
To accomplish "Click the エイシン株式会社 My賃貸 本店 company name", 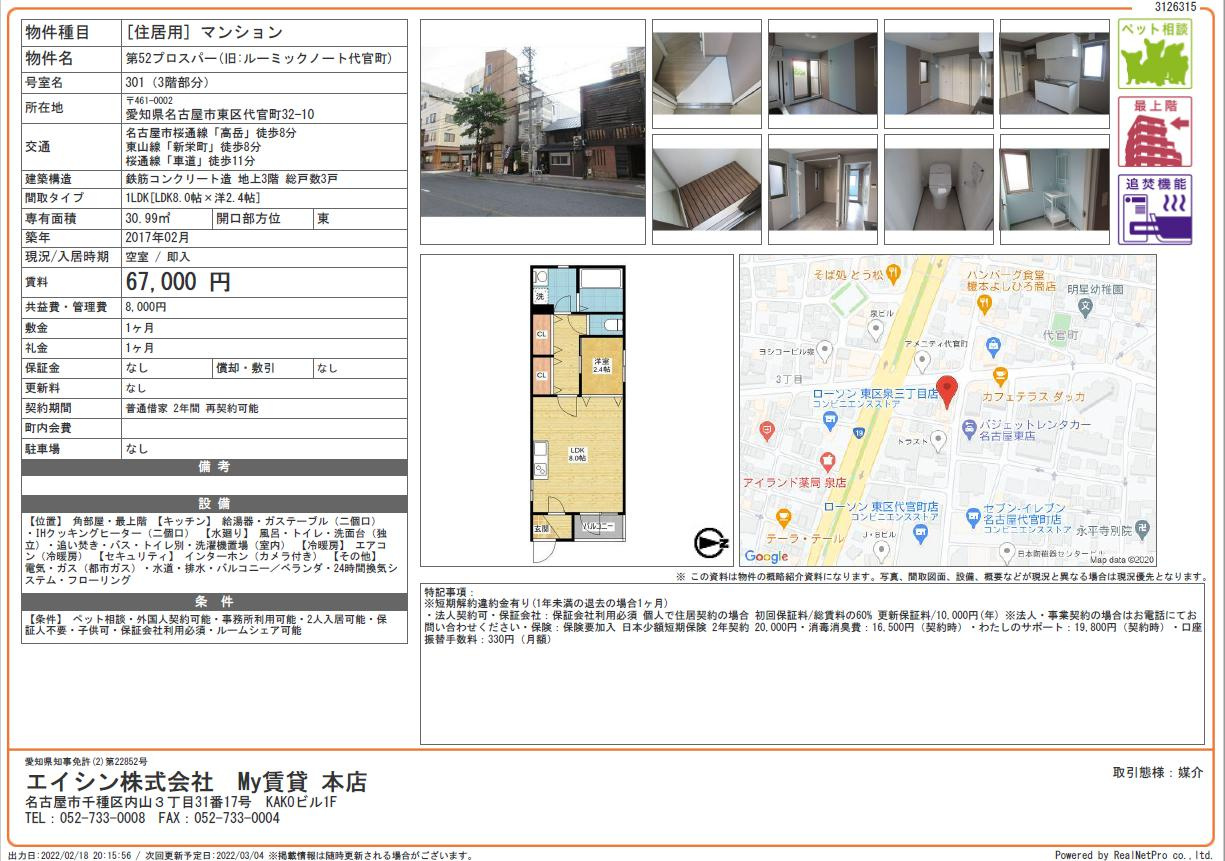I will pyautogui.click(x=196, y=781).
